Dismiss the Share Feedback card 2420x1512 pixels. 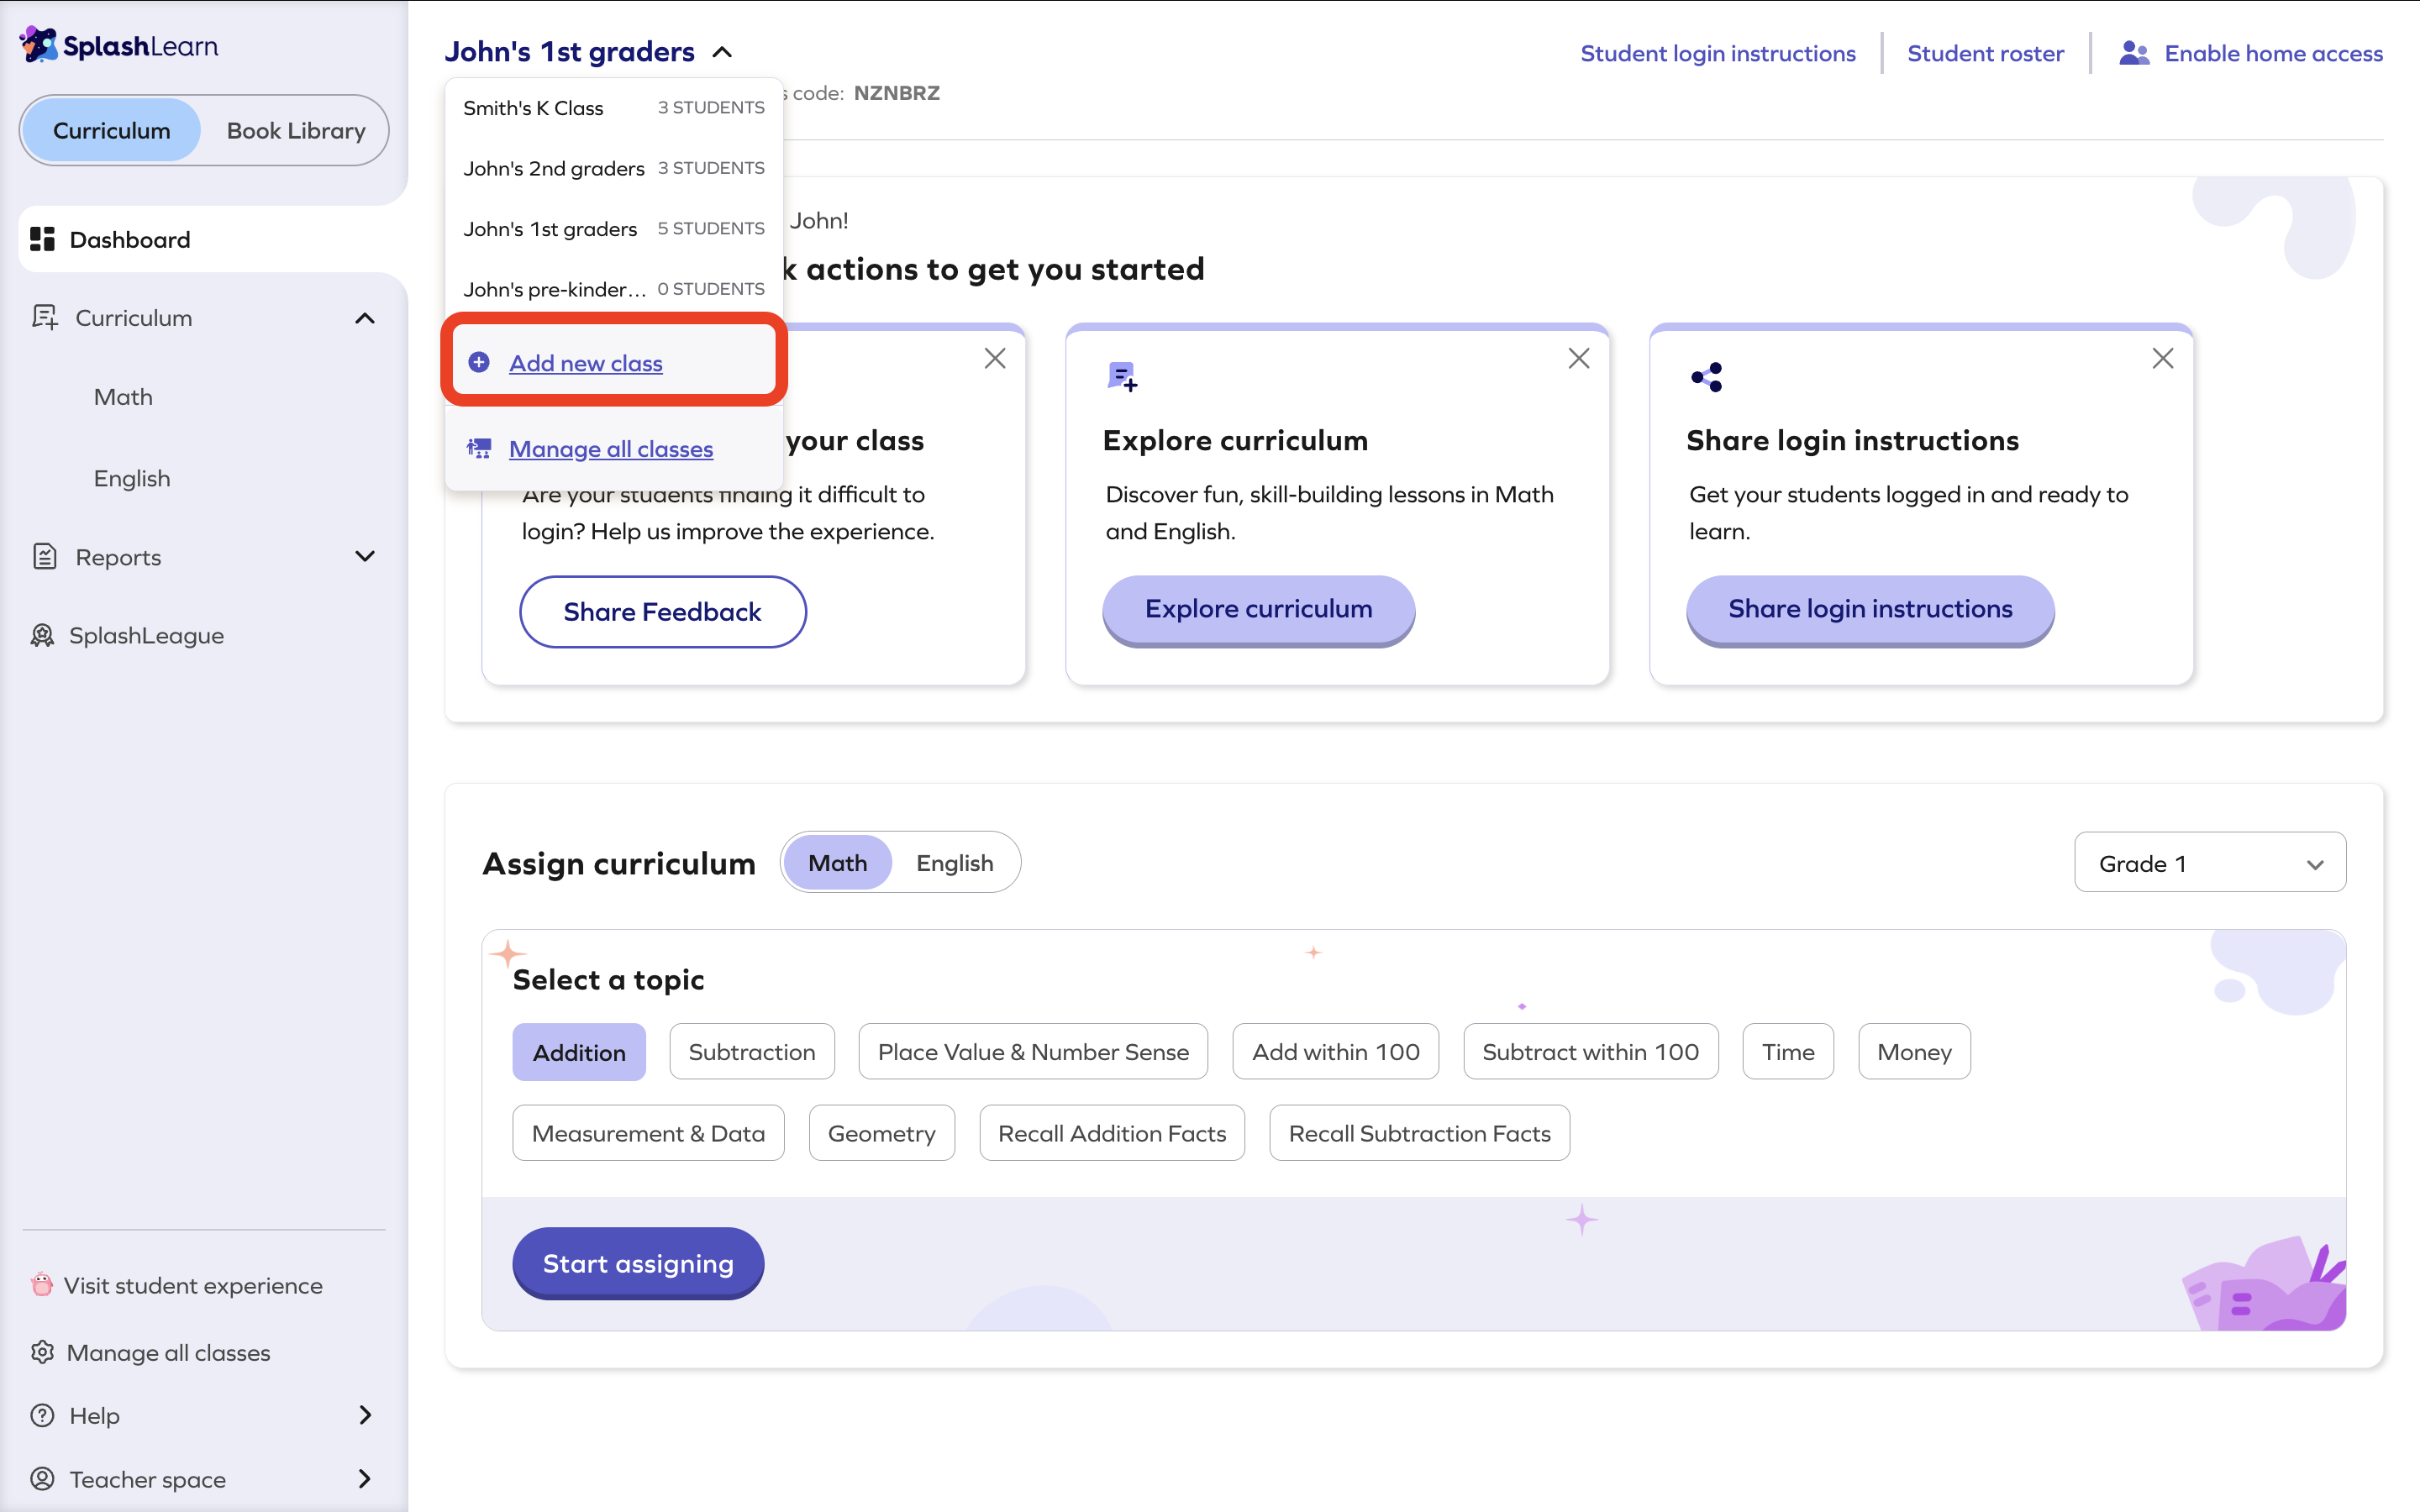tap(995, 358)
